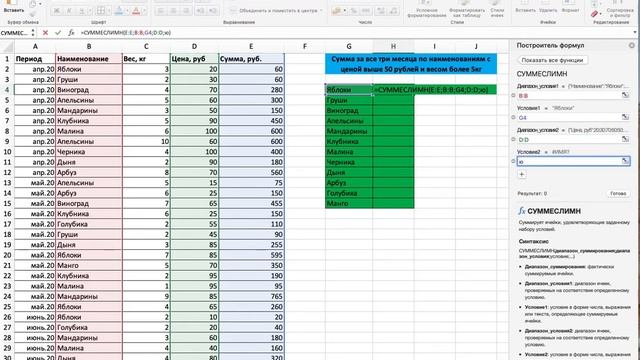Remove the Условие2 argument circle
This screenshot has width=640, height=360.
(x=513, y=161)
